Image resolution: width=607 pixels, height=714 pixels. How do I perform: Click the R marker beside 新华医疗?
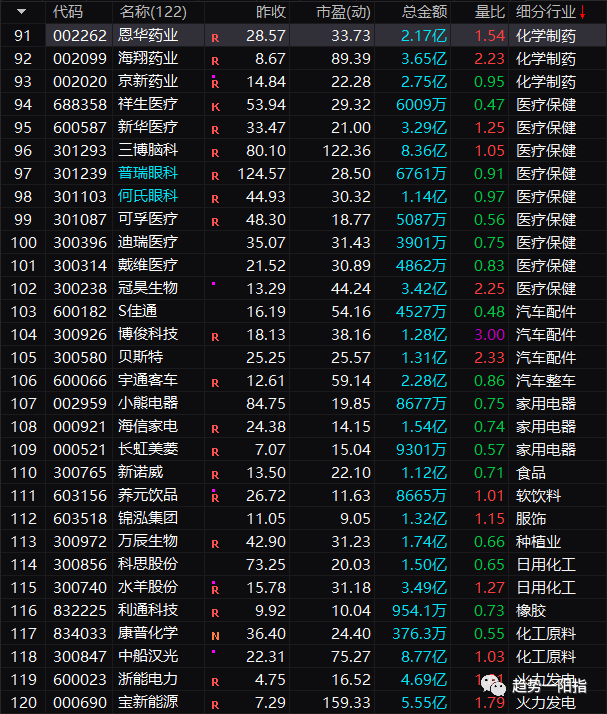[215, 130]
